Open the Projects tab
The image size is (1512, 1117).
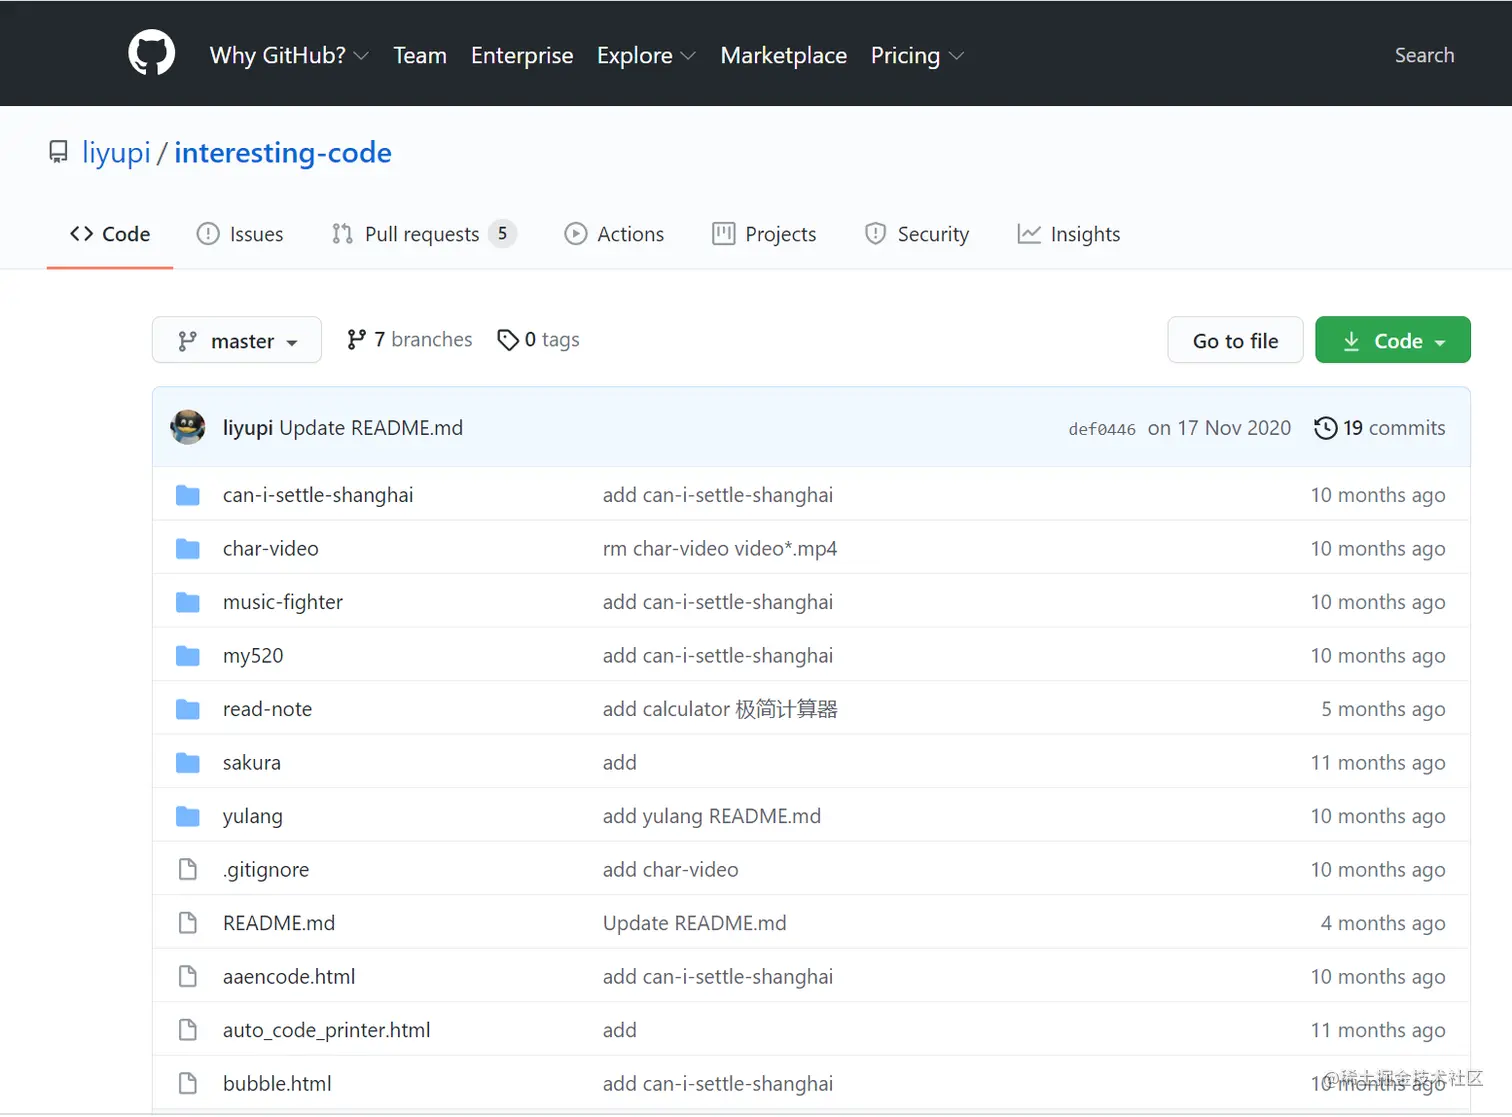764,234
